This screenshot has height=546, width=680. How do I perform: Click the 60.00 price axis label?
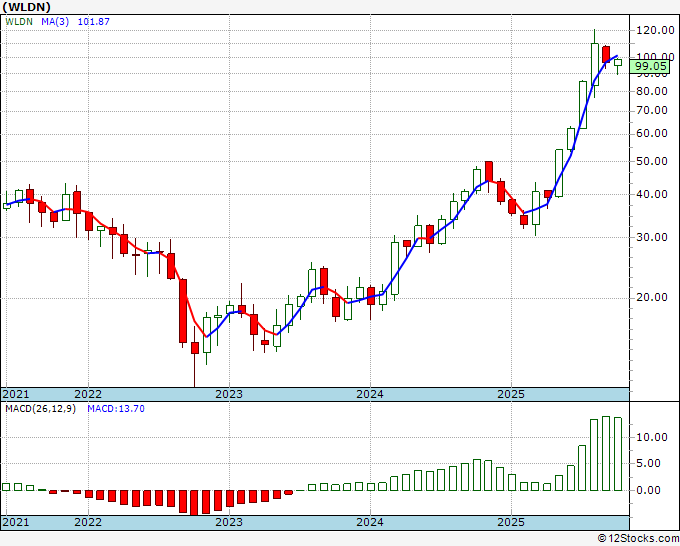tap(652, 134)
